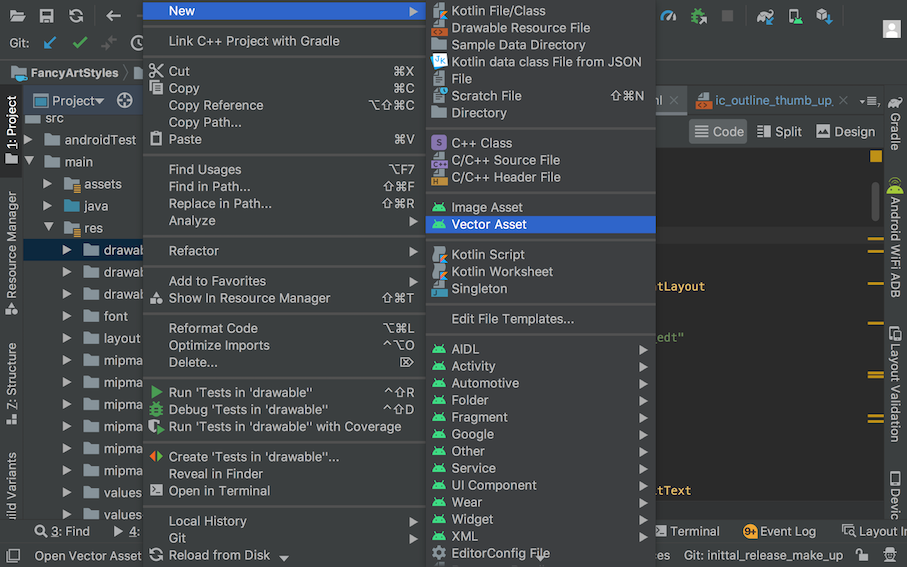Open the Fragment submenu
907x567 pixels.
click(x=540, y=417)
